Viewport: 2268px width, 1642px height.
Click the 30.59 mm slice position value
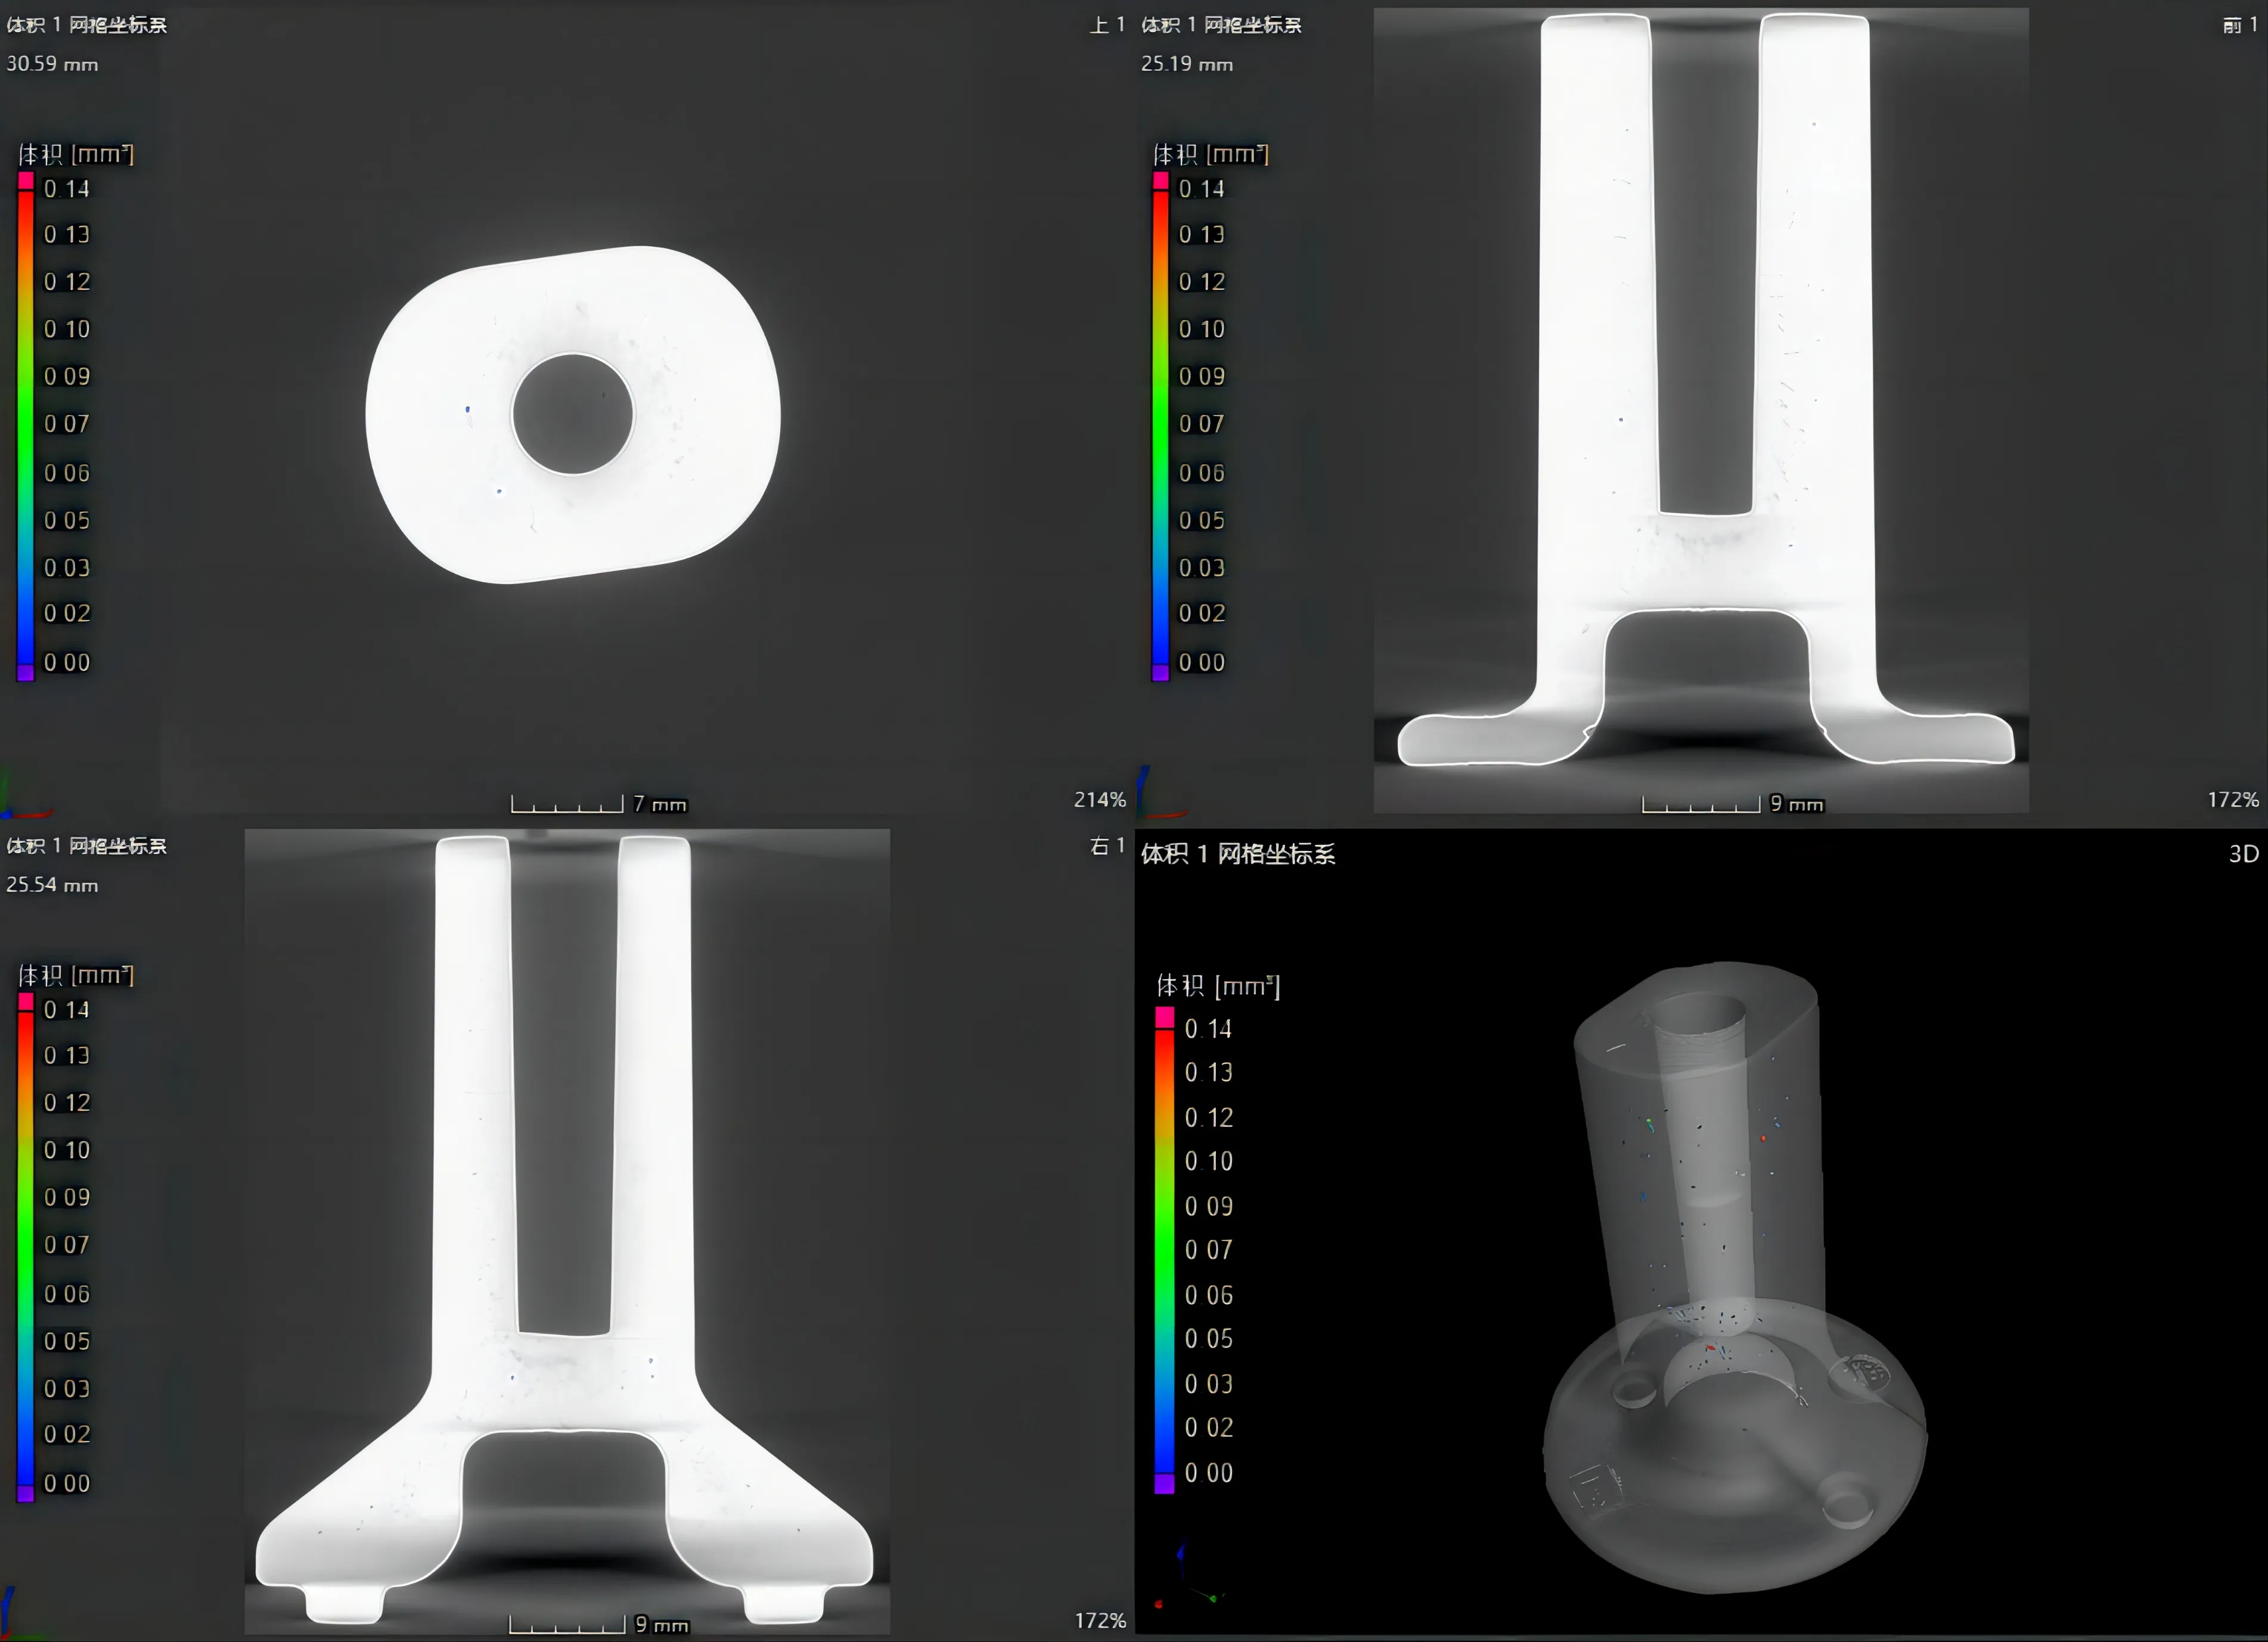pyautogui.click(x=52, y=64)
